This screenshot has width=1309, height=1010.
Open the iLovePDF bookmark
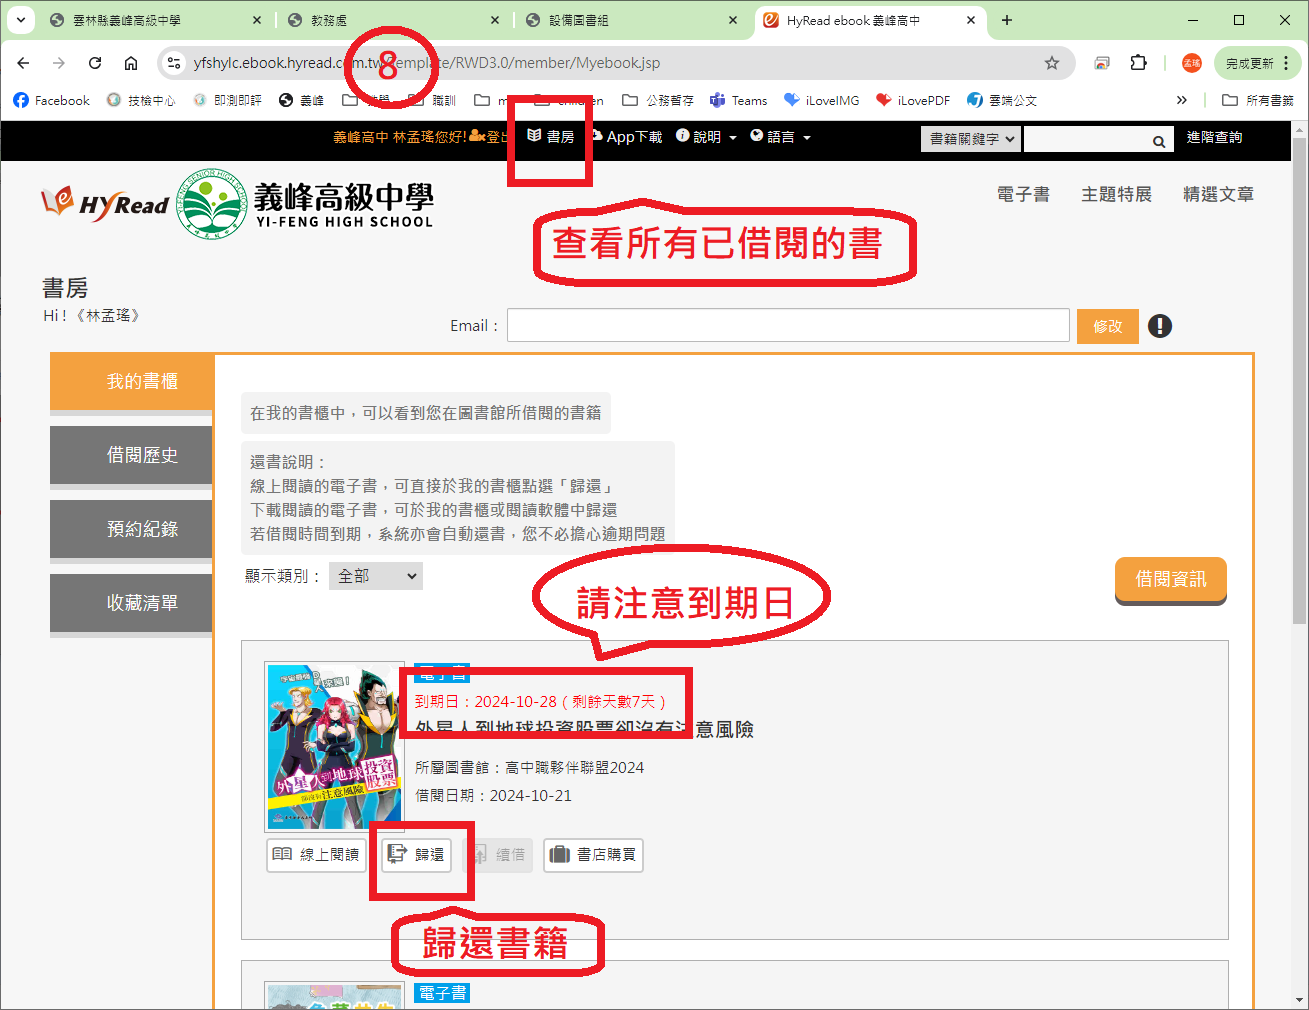[912, 100]
